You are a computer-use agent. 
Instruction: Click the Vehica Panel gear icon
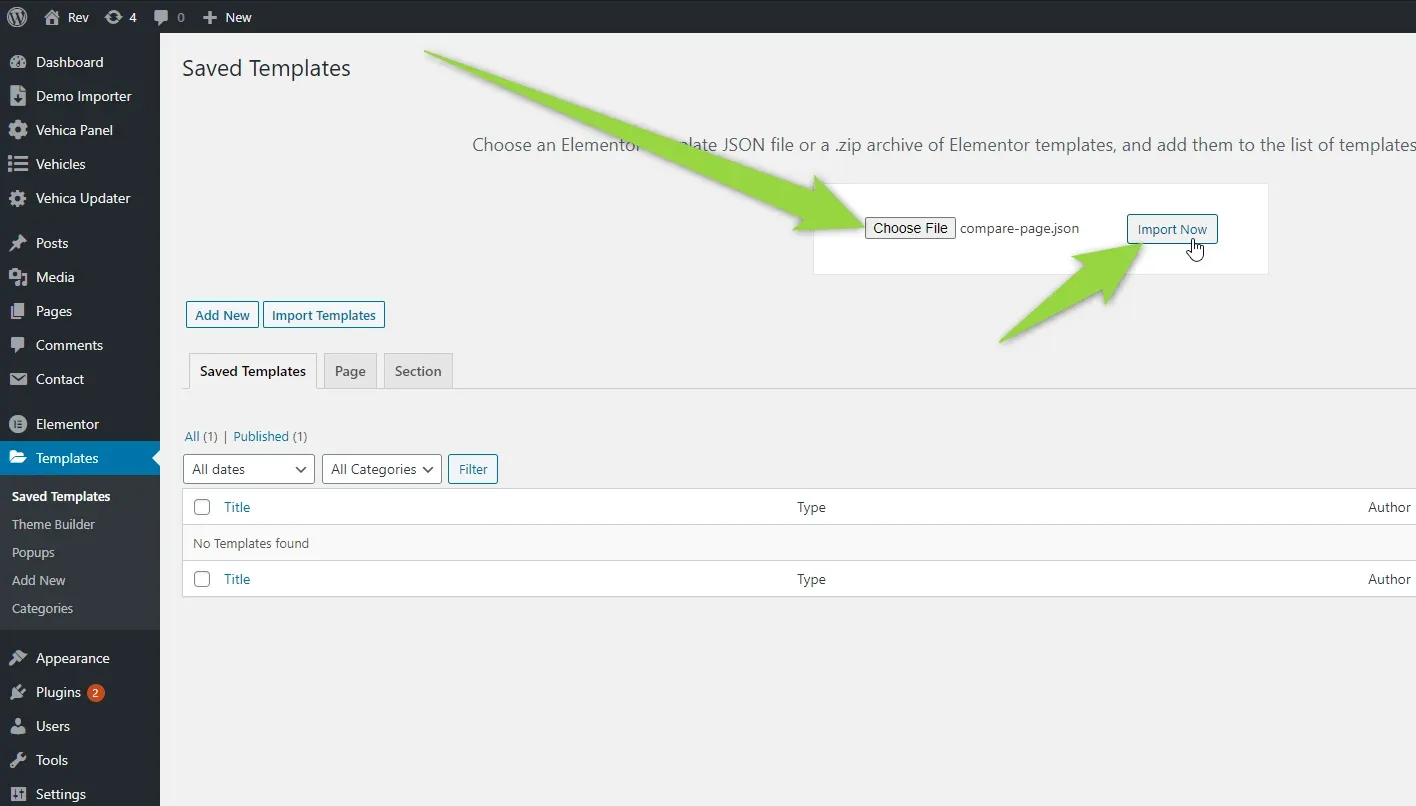[18, 130]
